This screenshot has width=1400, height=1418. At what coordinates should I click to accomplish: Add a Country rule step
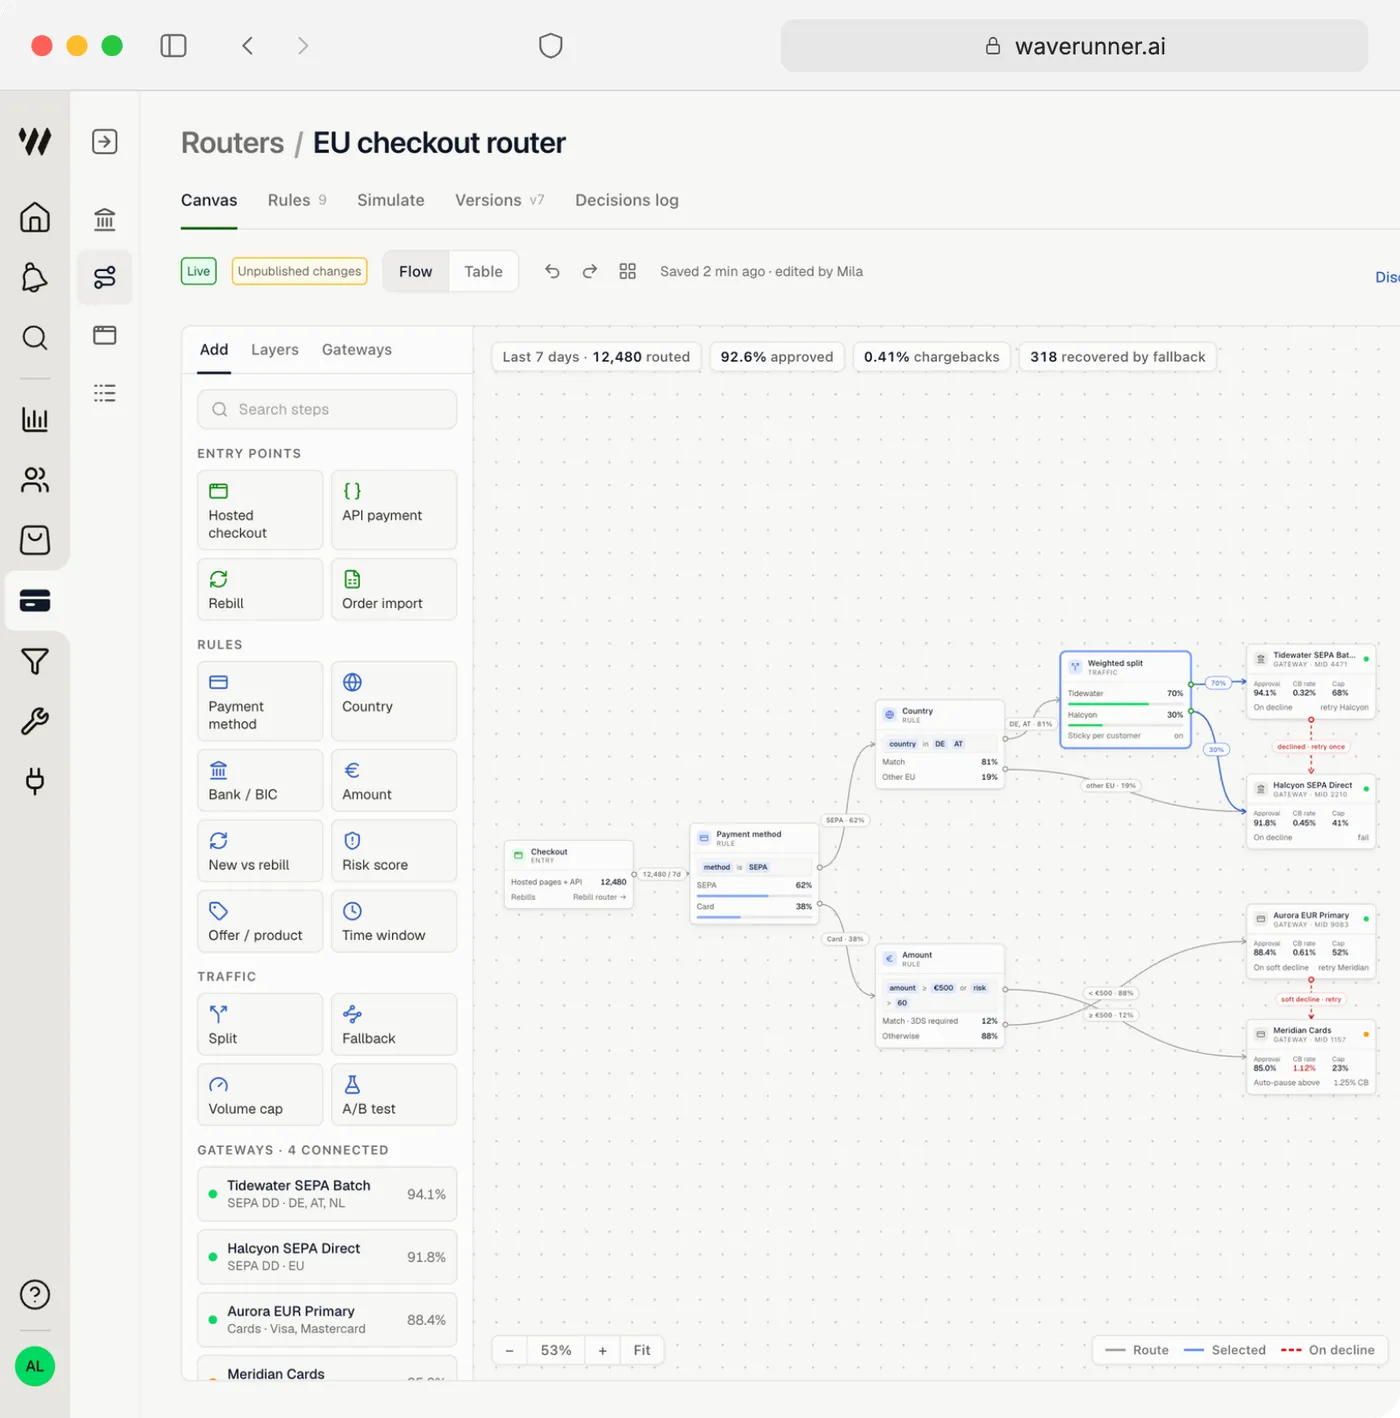[x=394, y=701]
